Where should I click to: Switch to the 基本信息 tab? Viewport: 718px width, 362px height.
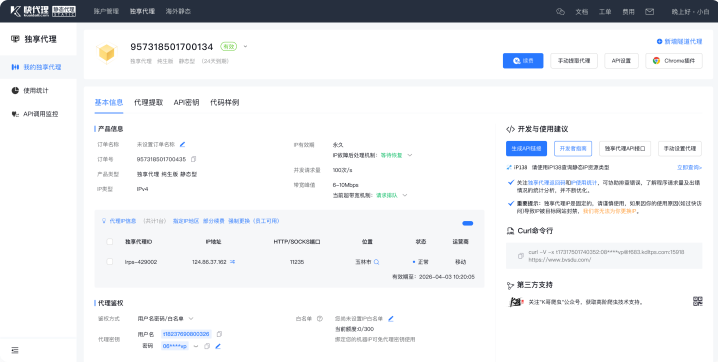(109, 103)
